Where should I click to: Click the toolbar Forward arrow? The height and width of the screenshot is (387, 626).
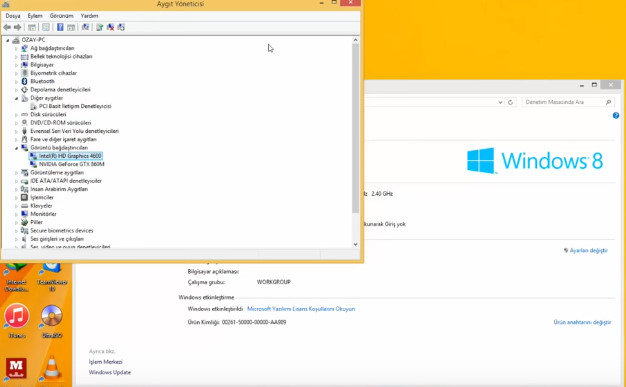pyautogui.click(x=18, y=27)
